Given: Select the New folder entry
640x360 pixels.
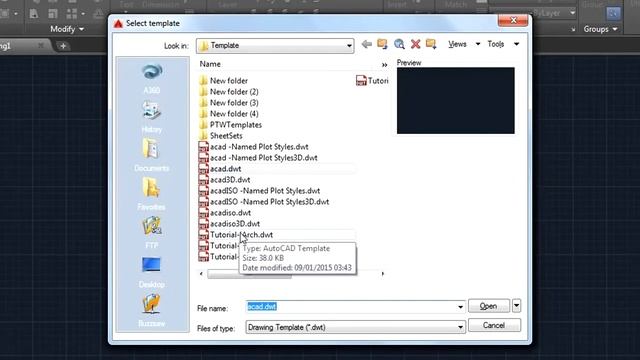Looking at the screenshot, I should tap(223, 81).
